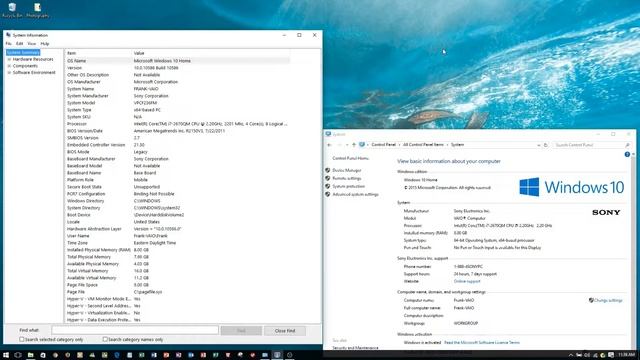The width and height of the screenshot is (640, 360).
Task: Open Device Manager link
Action: (347, 170)
